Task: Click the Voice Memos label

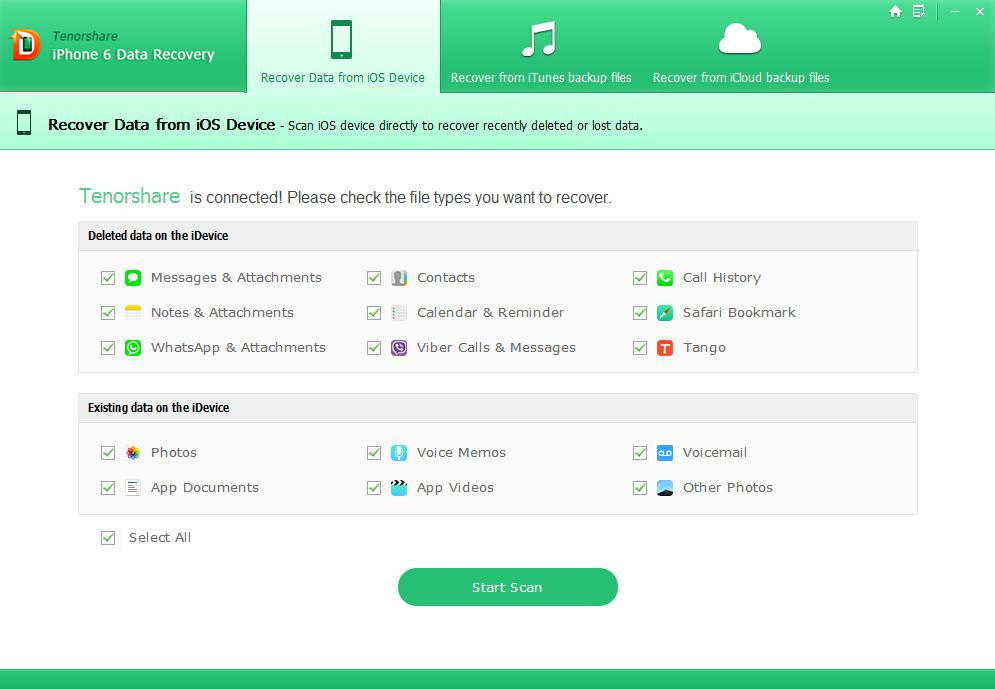Action: (461, 452)
